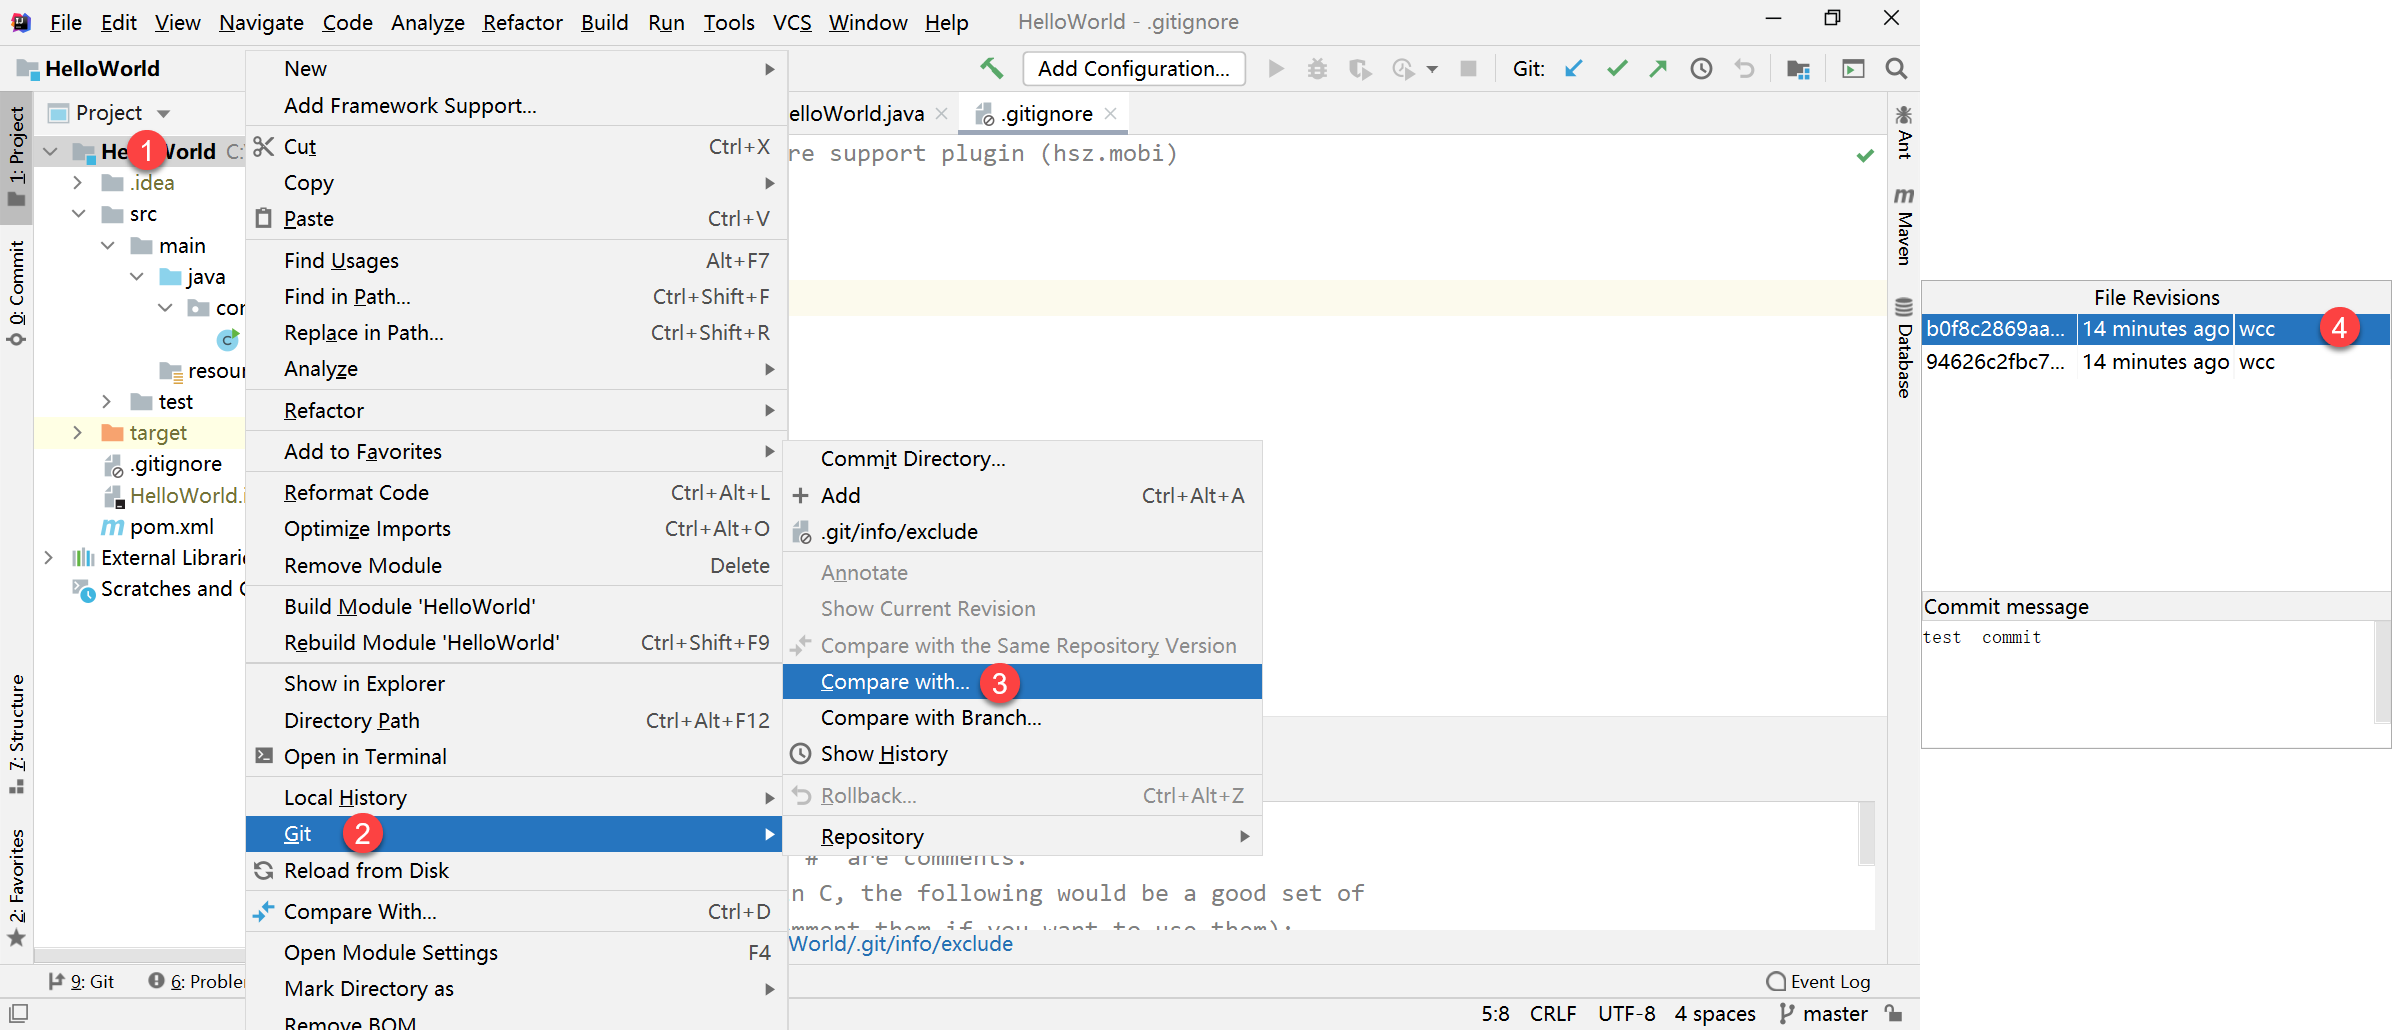Screen dimensions: 2392x1030
Task: Click the commit message scrollbar
Action: click(x=2383, y=671)
